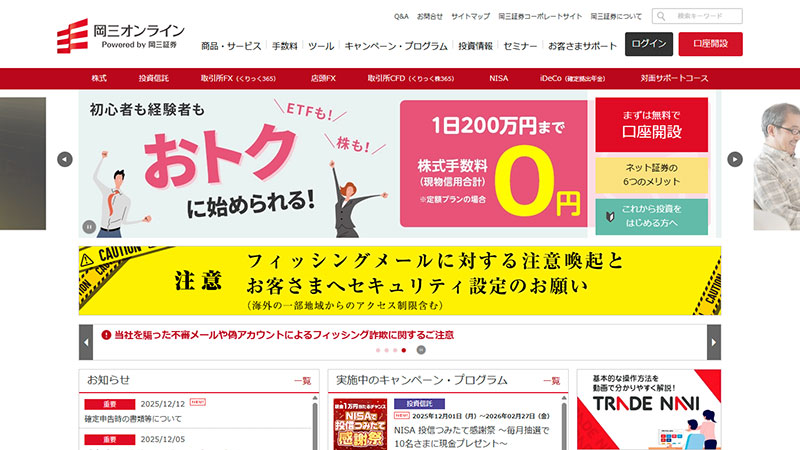
Task: Open 岡三証券について link
Action: coord(616,16)
